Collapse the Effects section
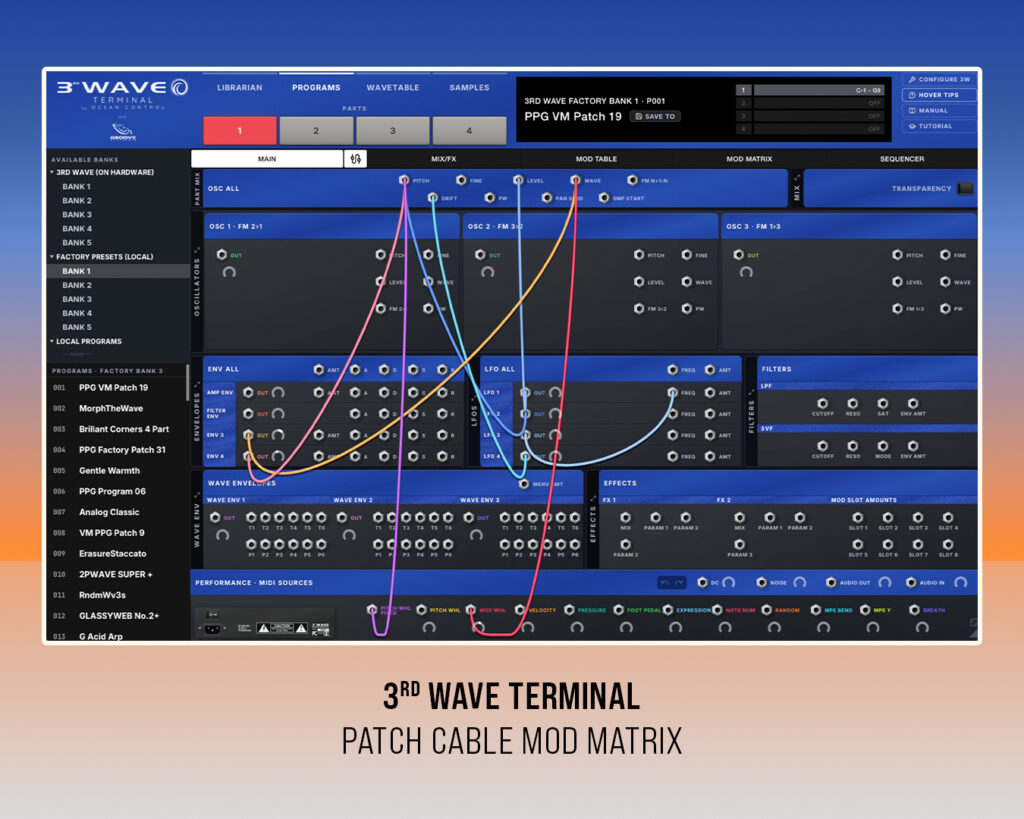 [x=593, y=499]
